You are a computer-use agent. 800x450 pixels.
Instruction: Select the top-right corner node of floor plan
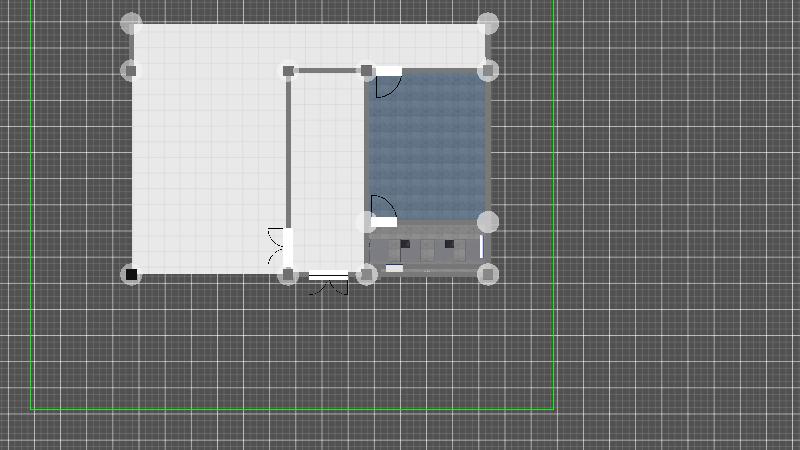(487, 23)
